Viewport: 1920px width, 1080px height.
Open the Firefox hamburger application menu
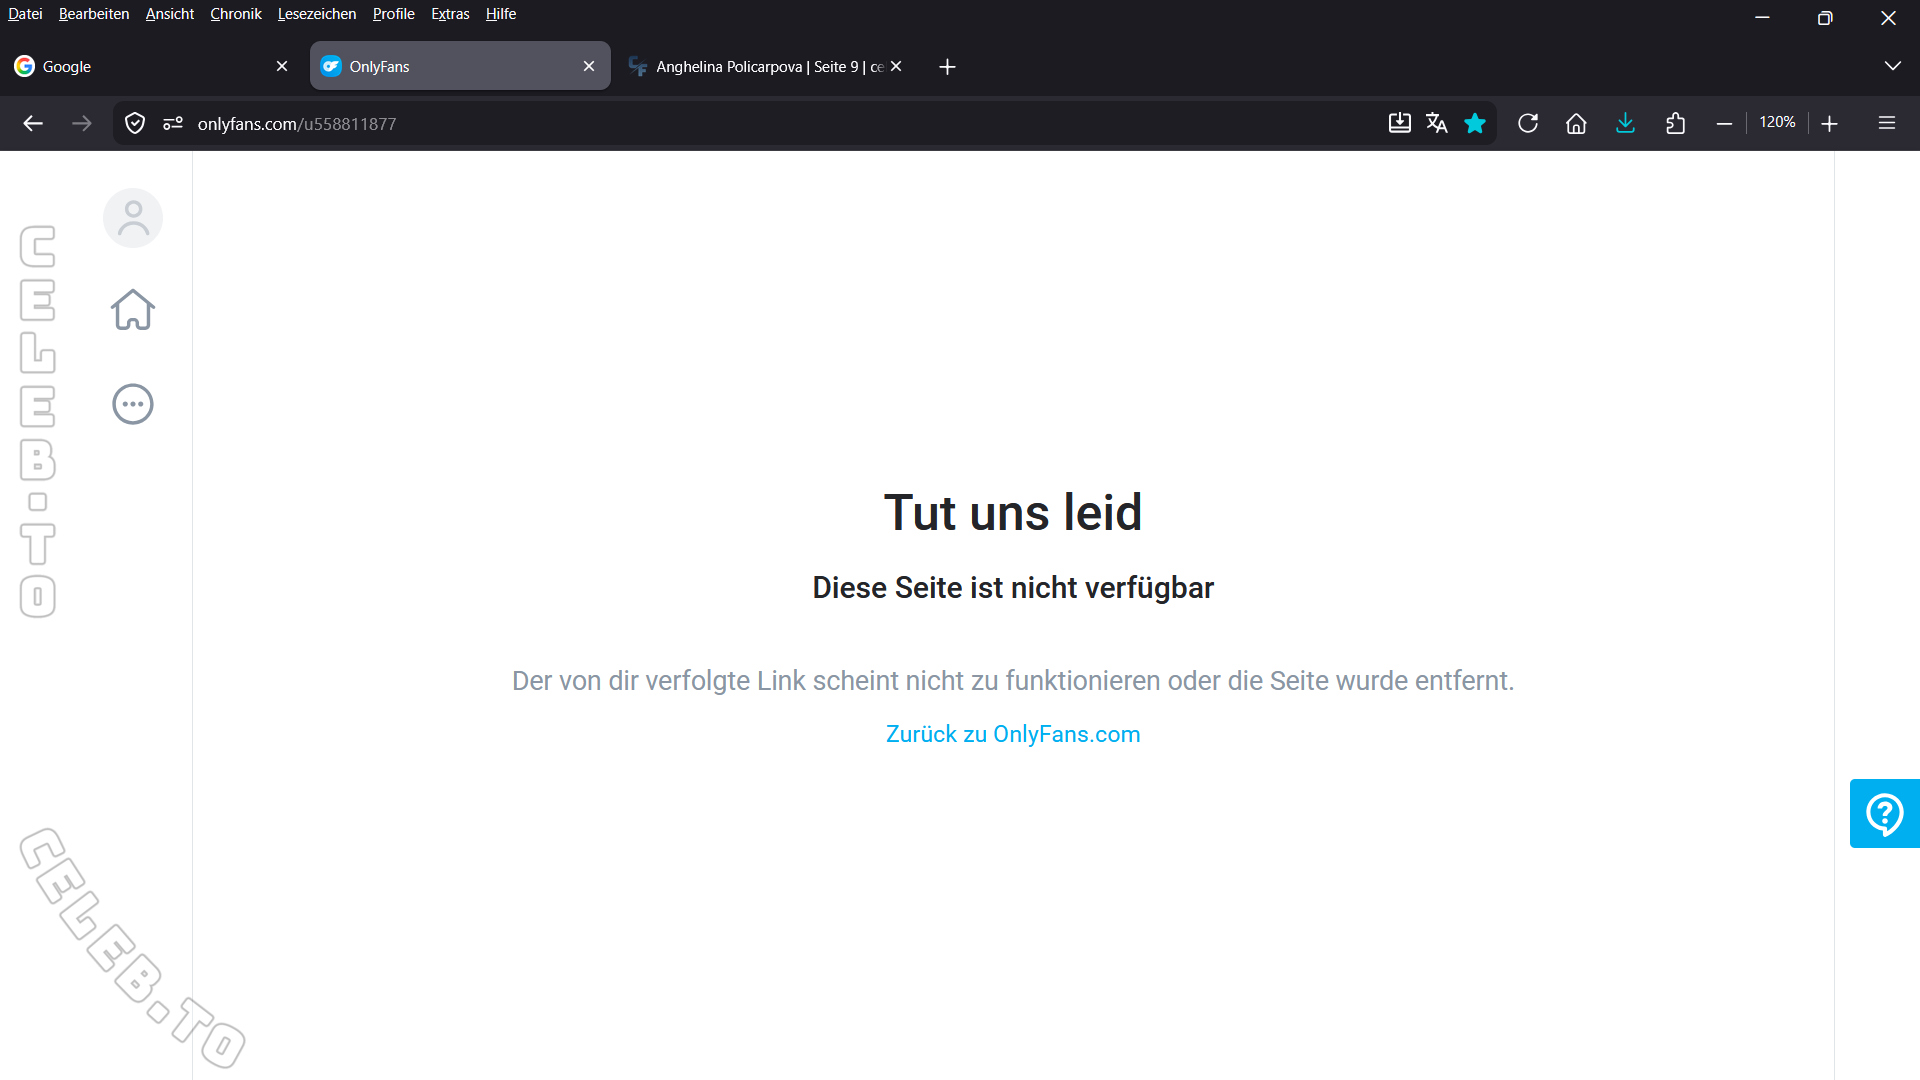1887,123
